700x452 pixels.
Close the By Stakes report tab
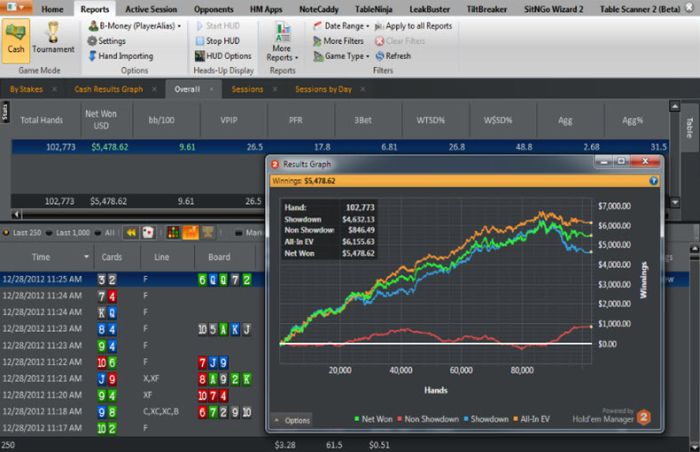(x=54, y=89)
